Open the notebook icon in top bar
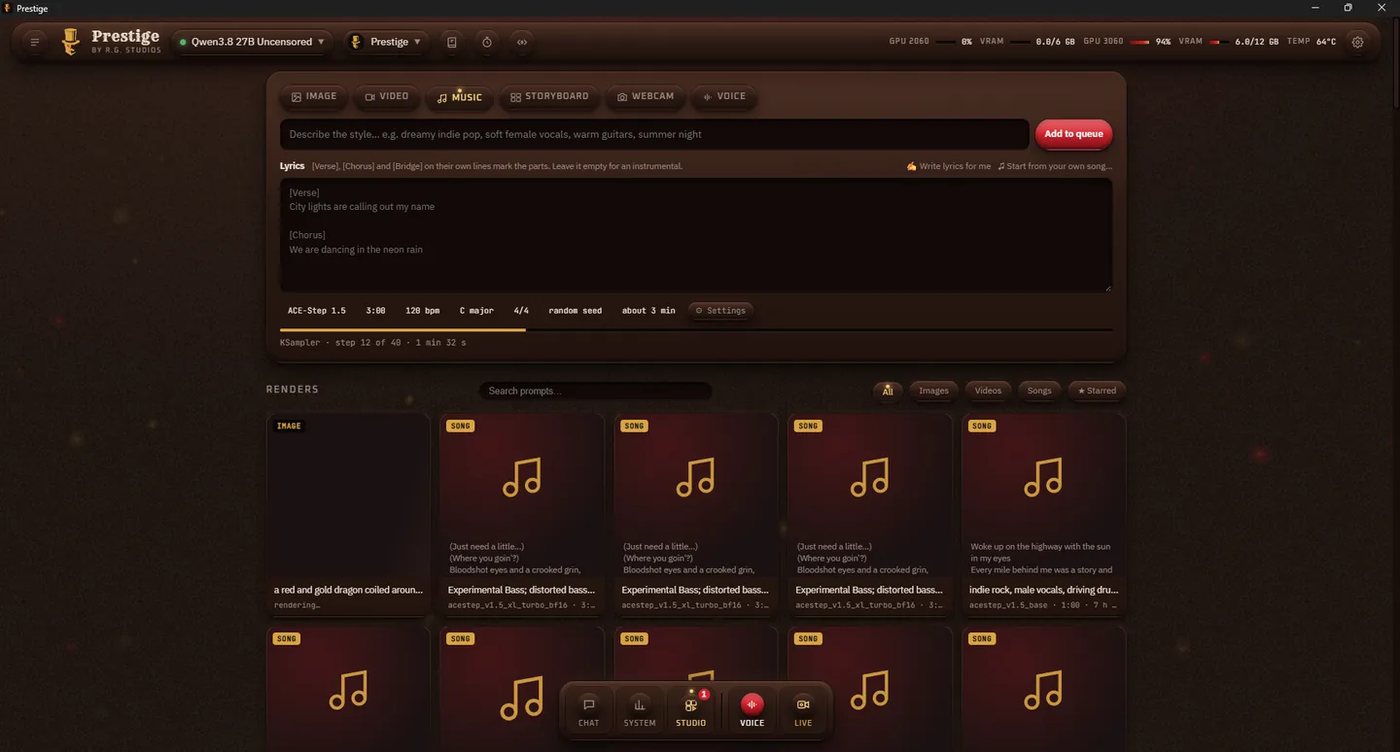 (452, 42)
